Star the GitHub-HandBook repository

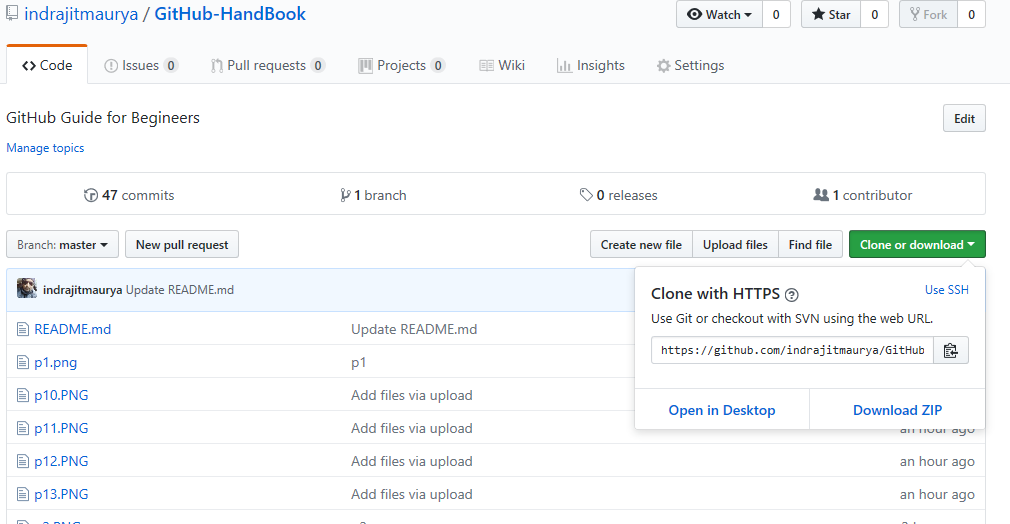pyautogui.click(x=831, y=14)
